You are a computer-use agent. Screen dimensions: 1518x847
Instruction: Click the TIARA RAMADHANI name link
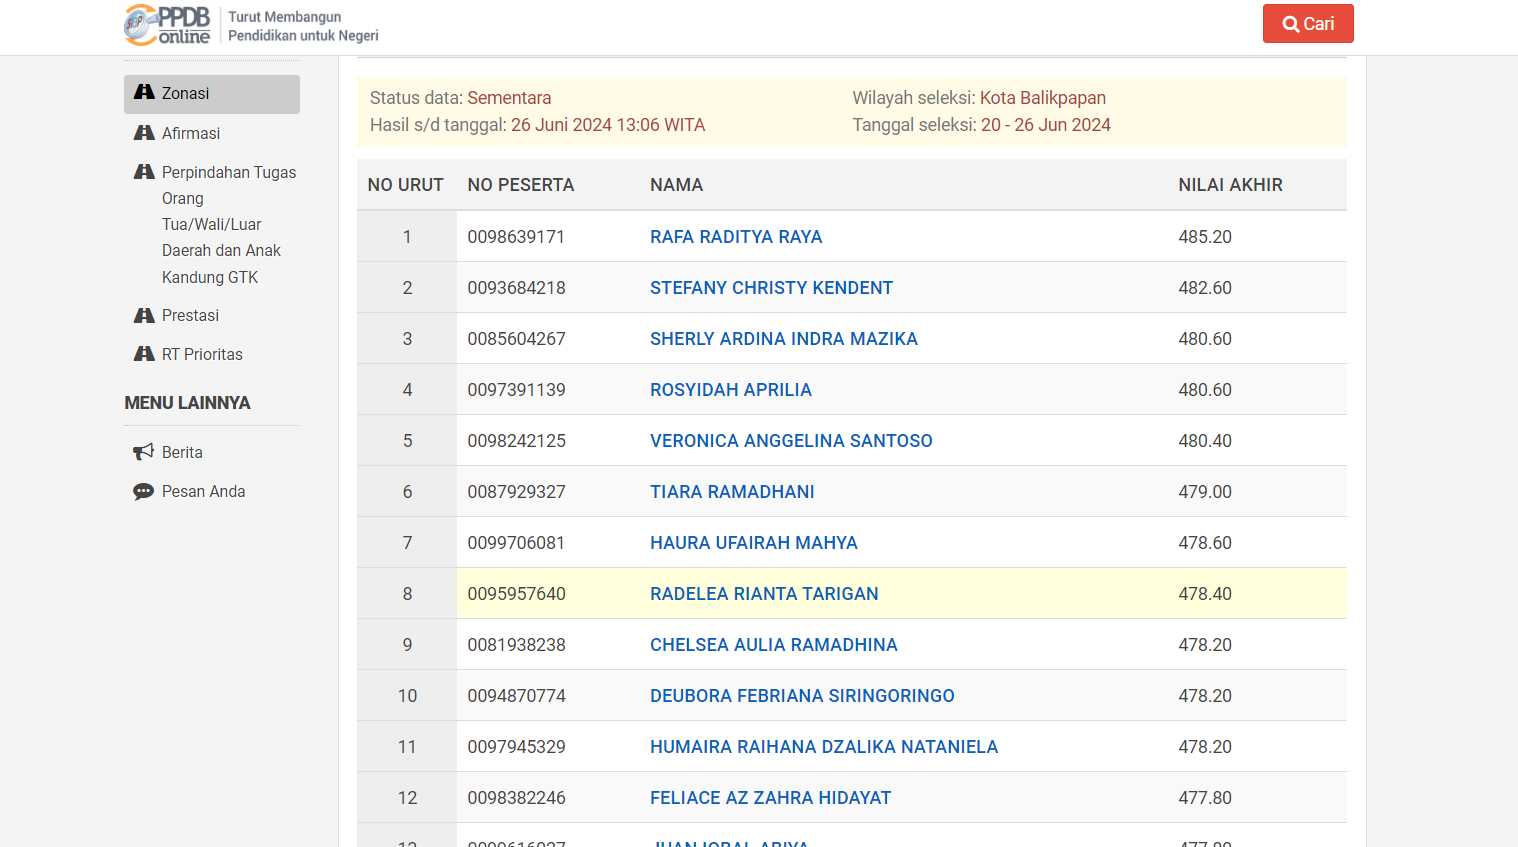(732, 492)
